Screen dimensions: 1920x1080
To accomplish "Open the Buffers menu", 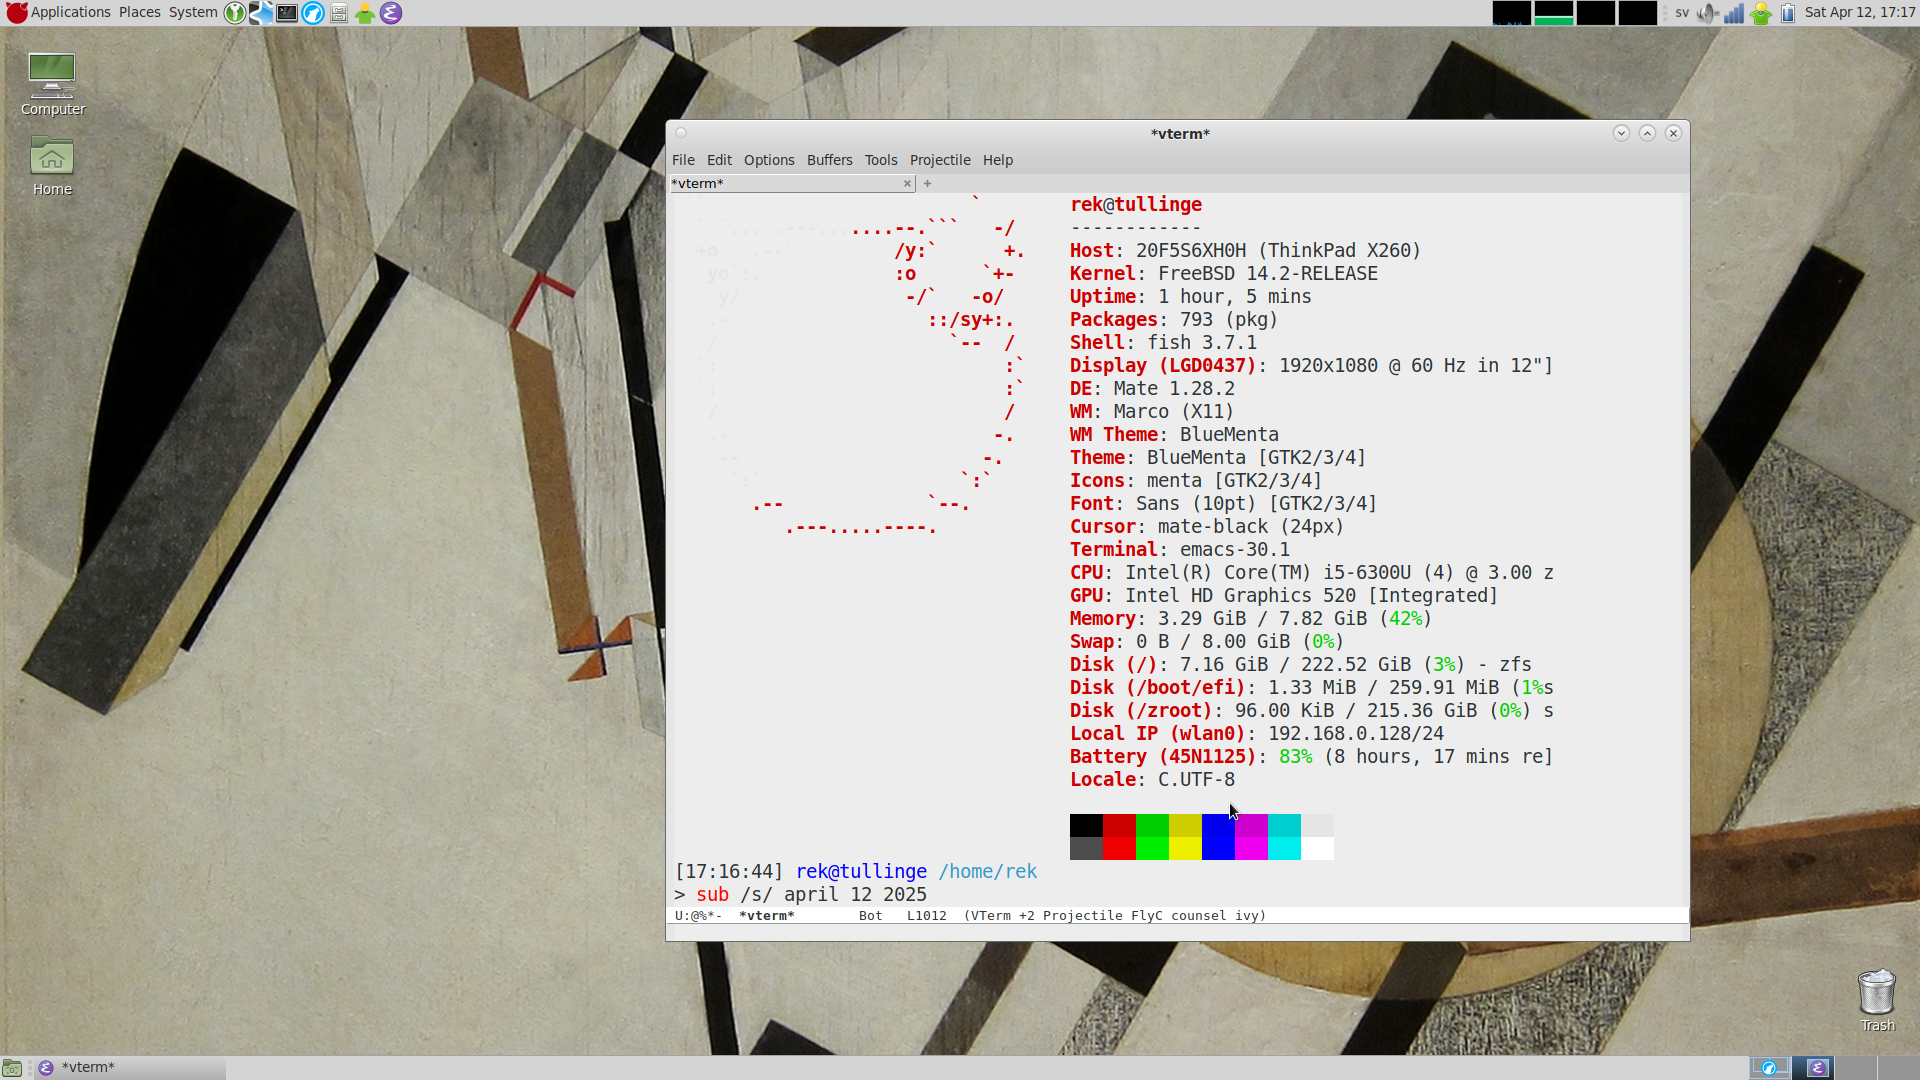I will pos(829,160).
